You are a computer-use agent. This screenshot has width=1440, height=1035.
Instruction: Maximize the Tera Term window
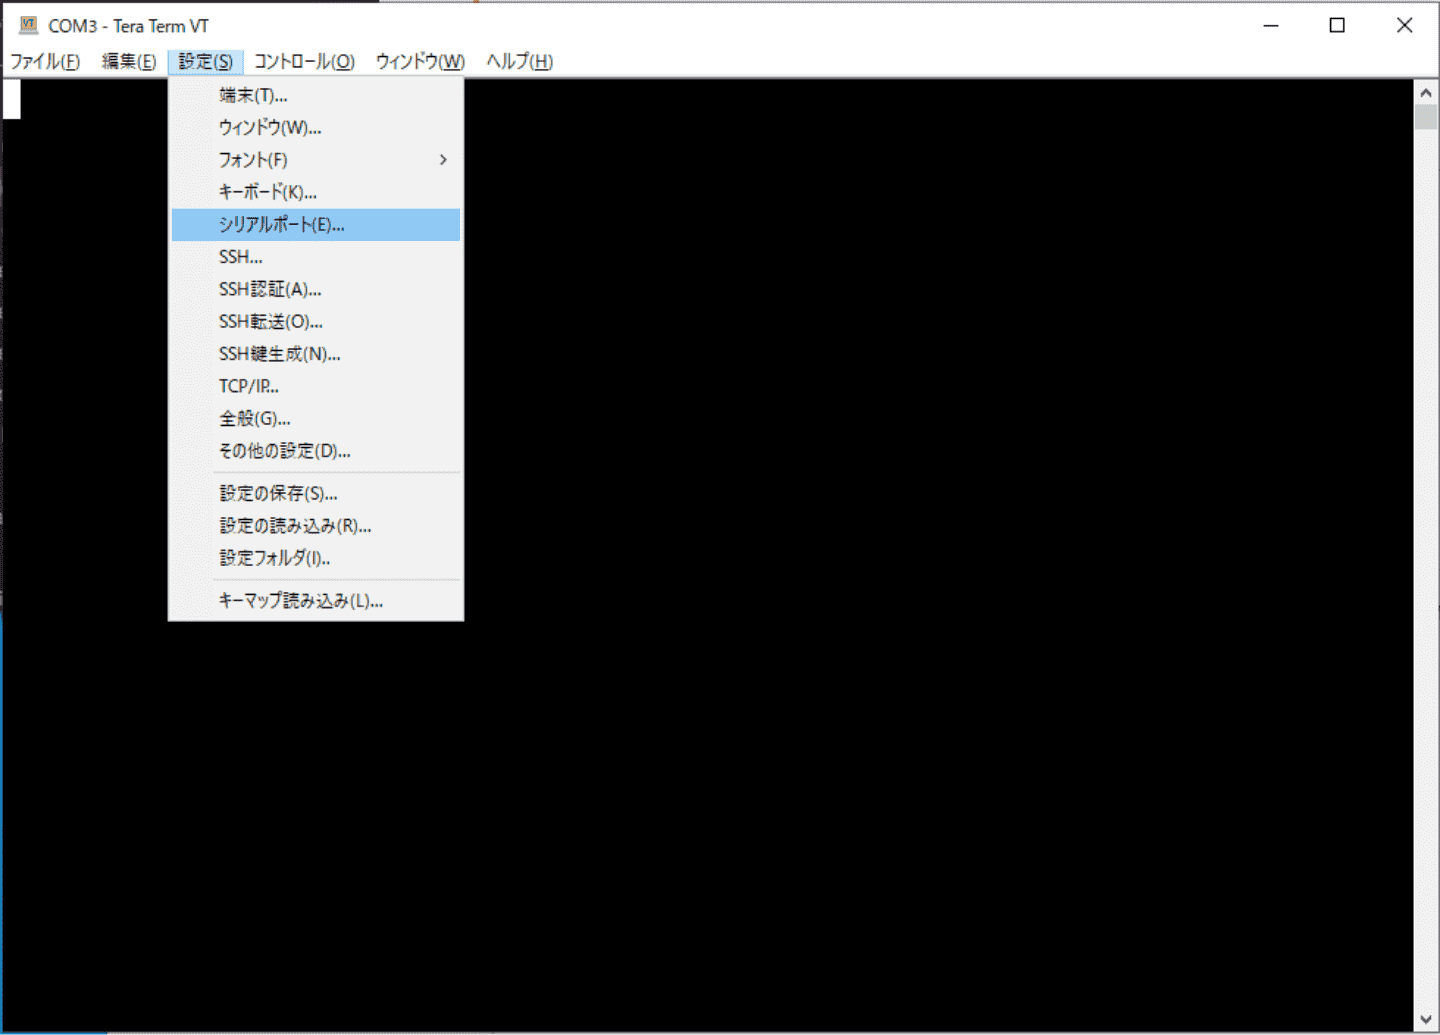pos(1337,25)
